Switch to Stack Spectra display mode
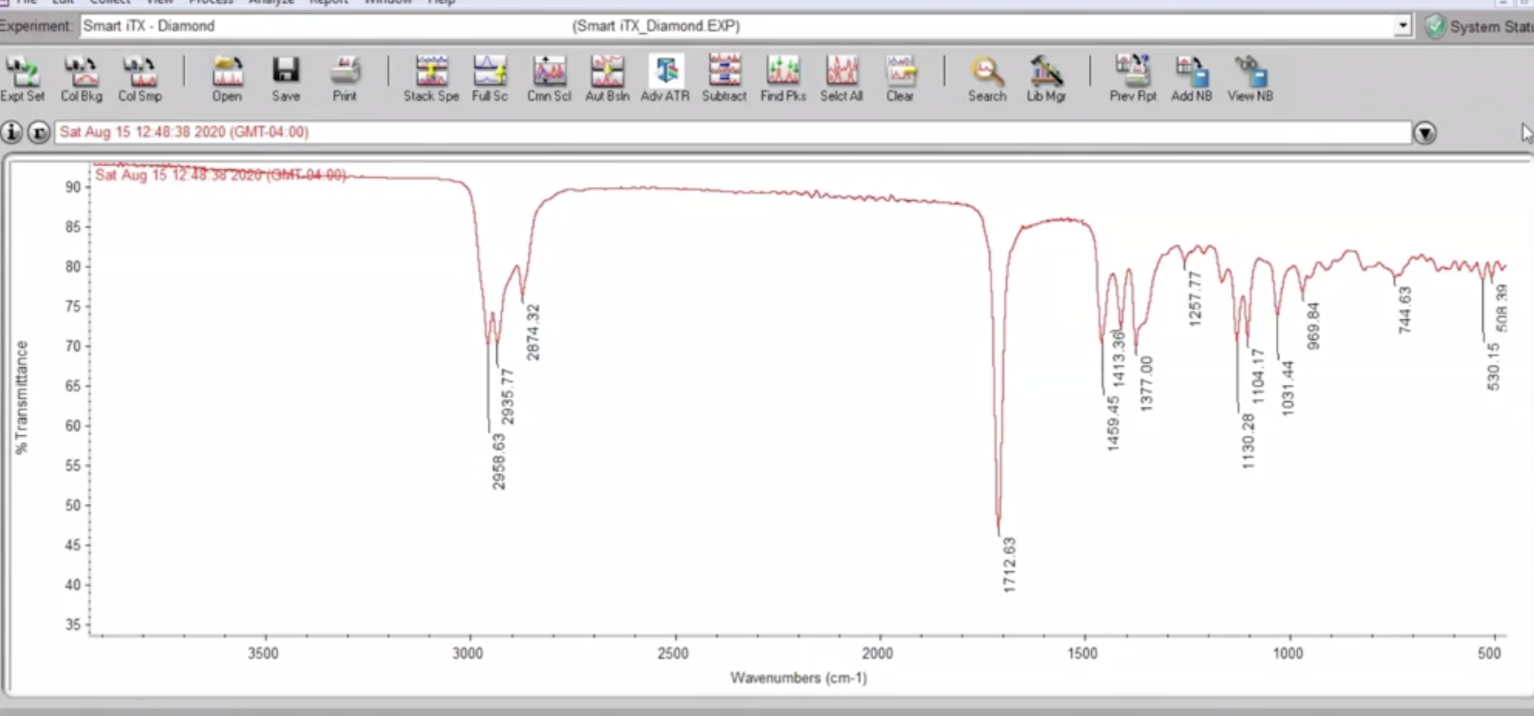1534x716 pixels. [x=431, y=76]
